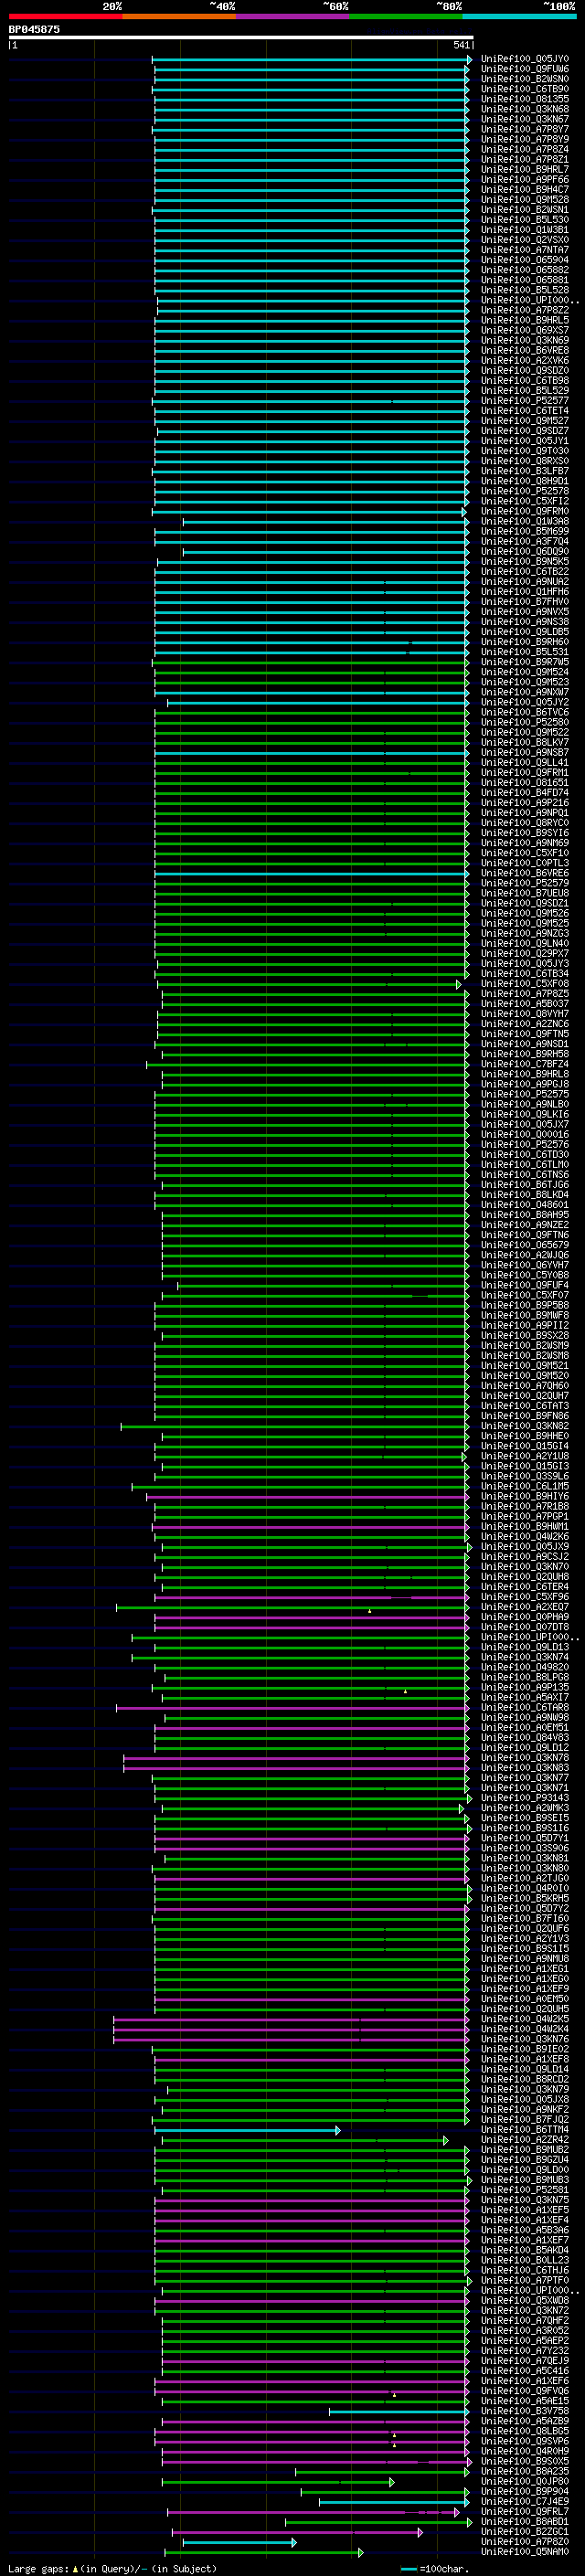Select the UniRef100_B5L528 label
Image resolution: width=585 pixels, height=2576 pixels.
(525, 290)
